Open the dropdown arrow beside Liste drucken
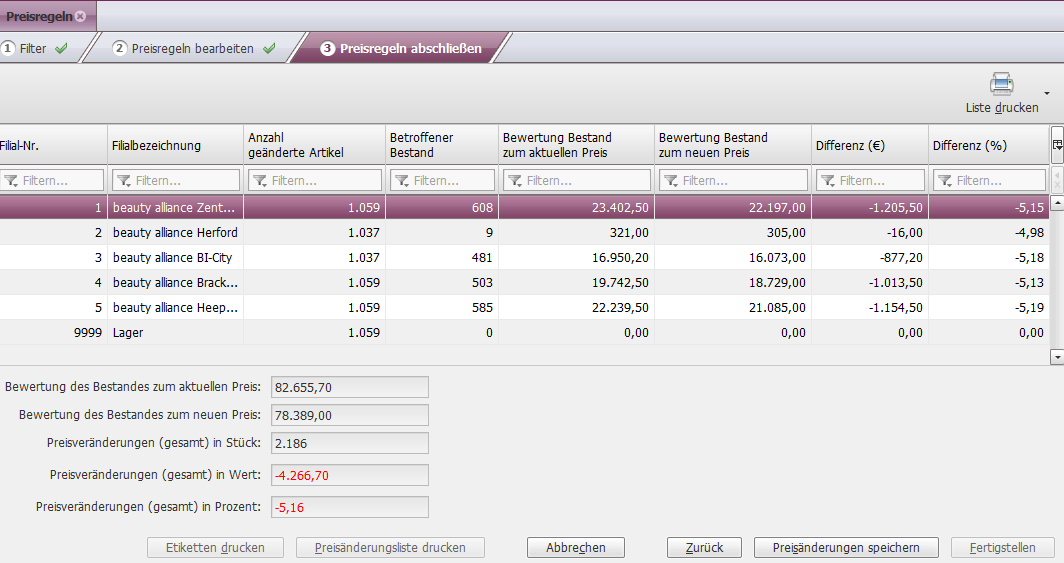The height and width of the screenshot is (563, 1064). point(1047,93)
